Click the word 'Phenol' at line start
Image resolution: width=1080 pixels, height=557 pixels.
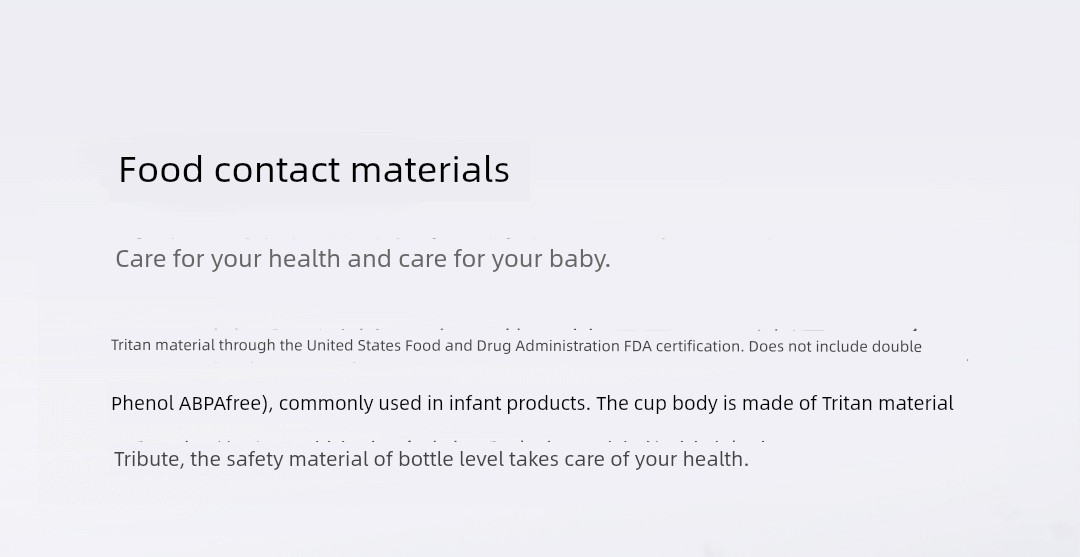[143, 403]
